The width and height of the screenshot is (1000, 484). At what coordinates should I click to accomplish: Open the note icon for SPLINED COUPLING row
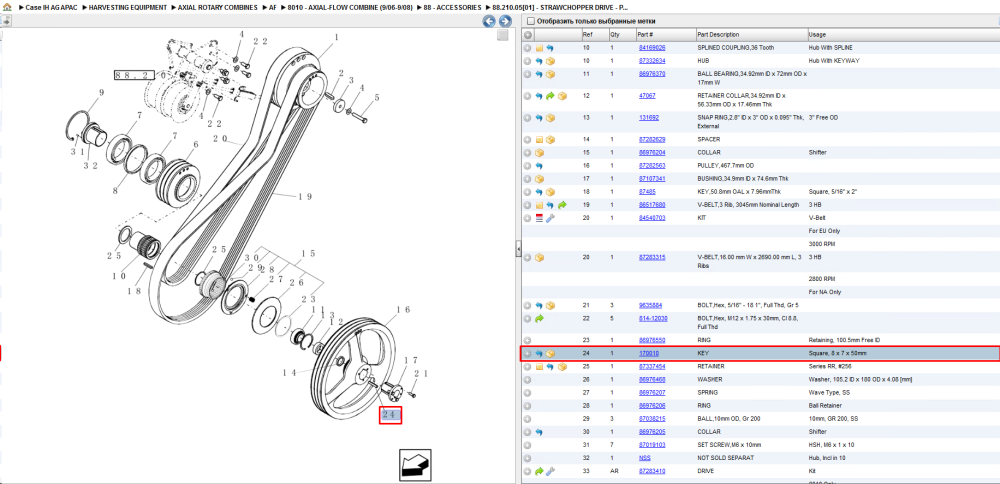(x=539, y=48)
